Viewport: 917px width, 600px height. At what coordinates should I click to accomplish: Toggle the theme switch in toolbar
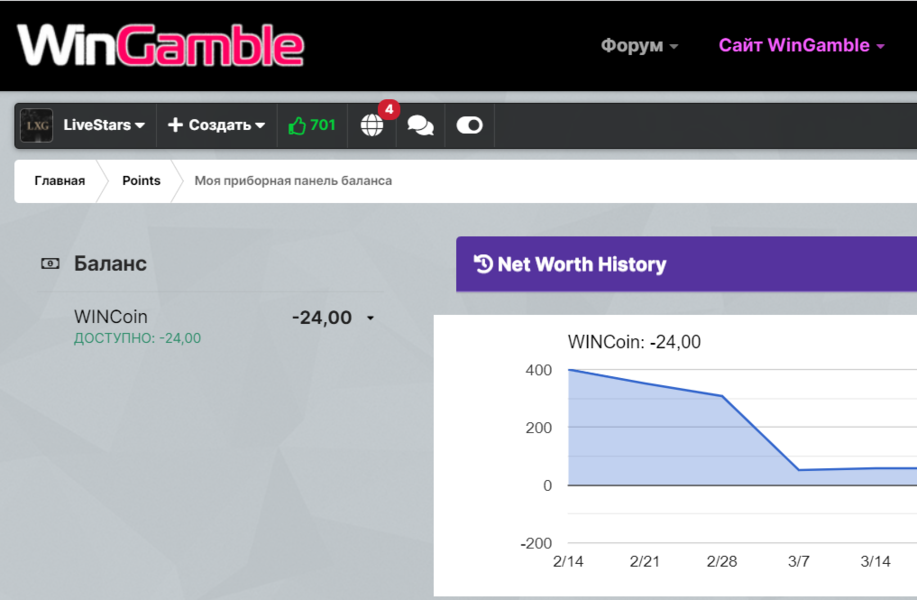point(469,125)
